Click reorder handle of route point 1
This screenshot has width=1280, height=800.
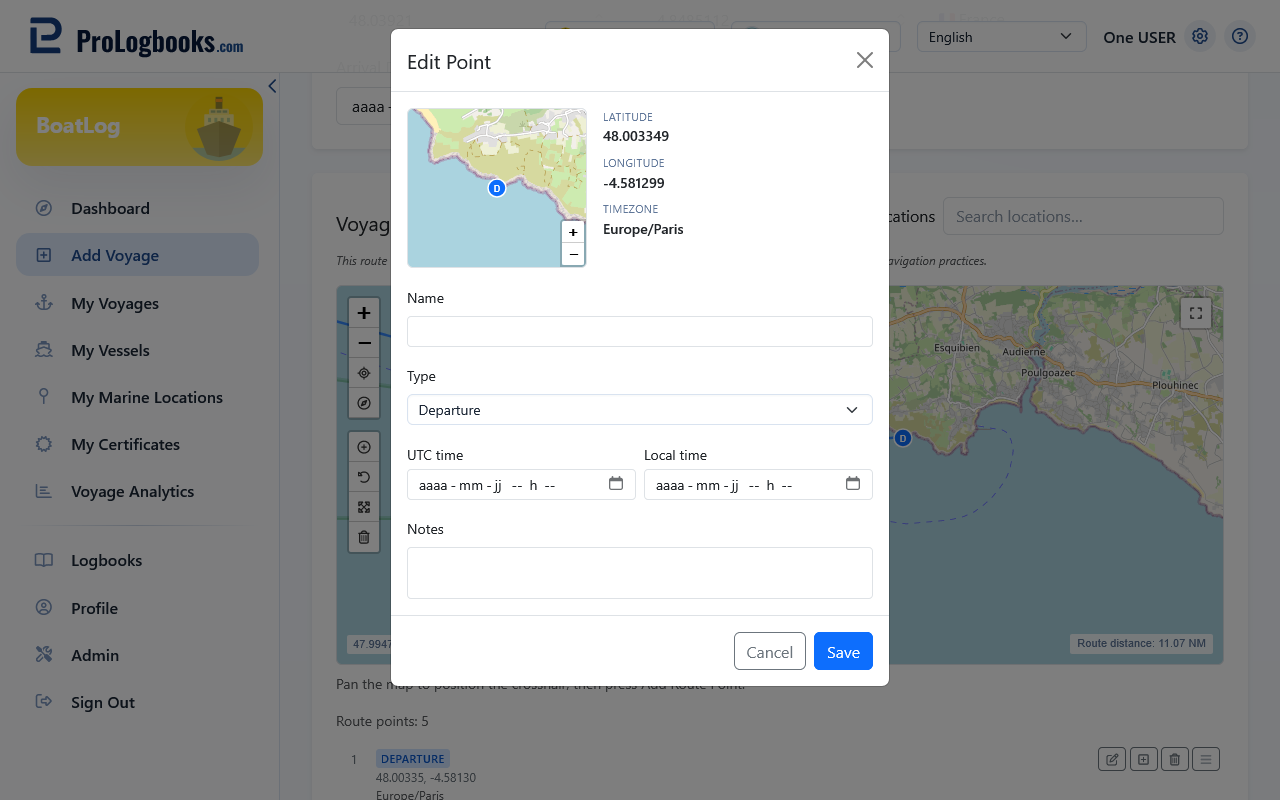pyautogui.click(x=1207, y=759)
